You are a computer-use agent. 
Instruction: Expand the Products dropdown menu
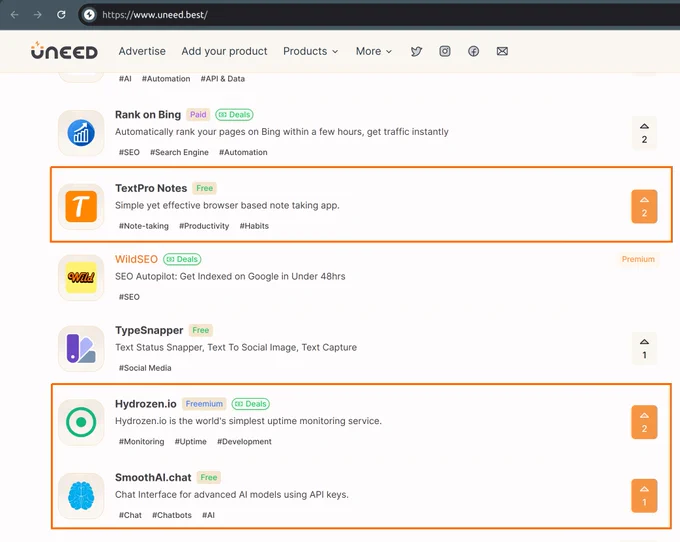(311, 51)
